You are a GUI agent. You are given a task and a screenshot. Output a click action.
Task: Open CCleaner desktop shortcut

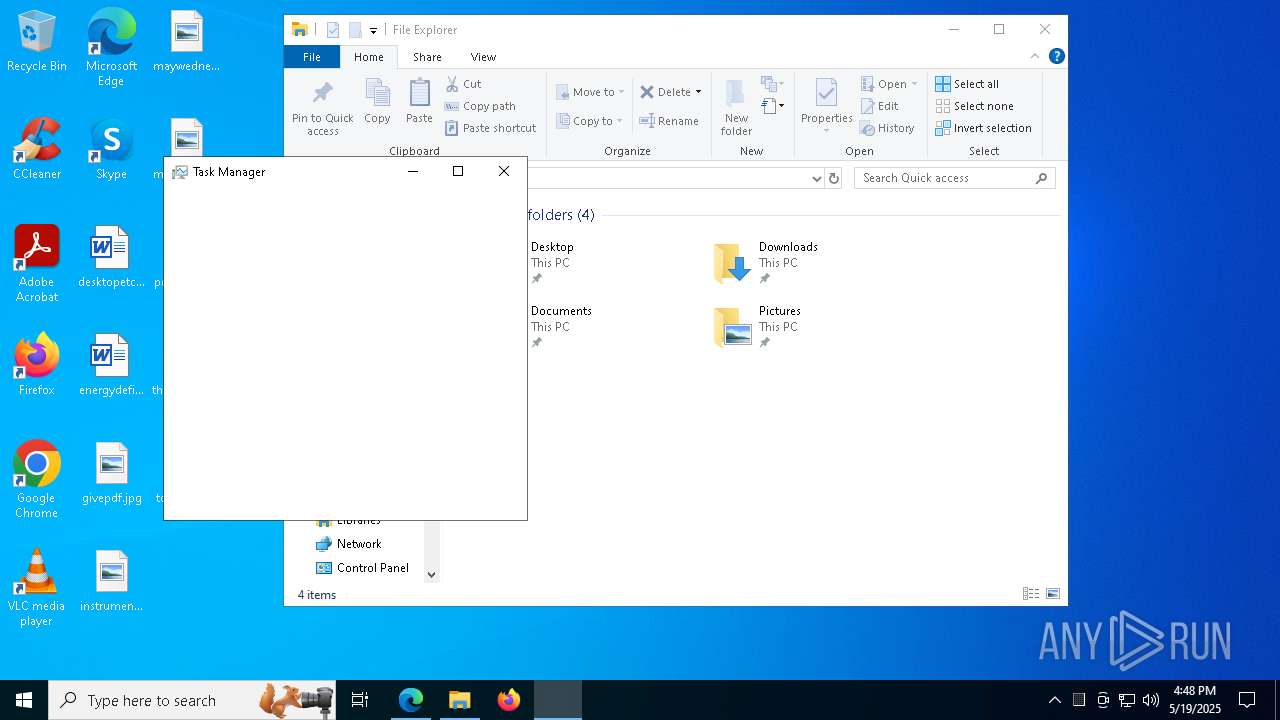click(37, 149)
